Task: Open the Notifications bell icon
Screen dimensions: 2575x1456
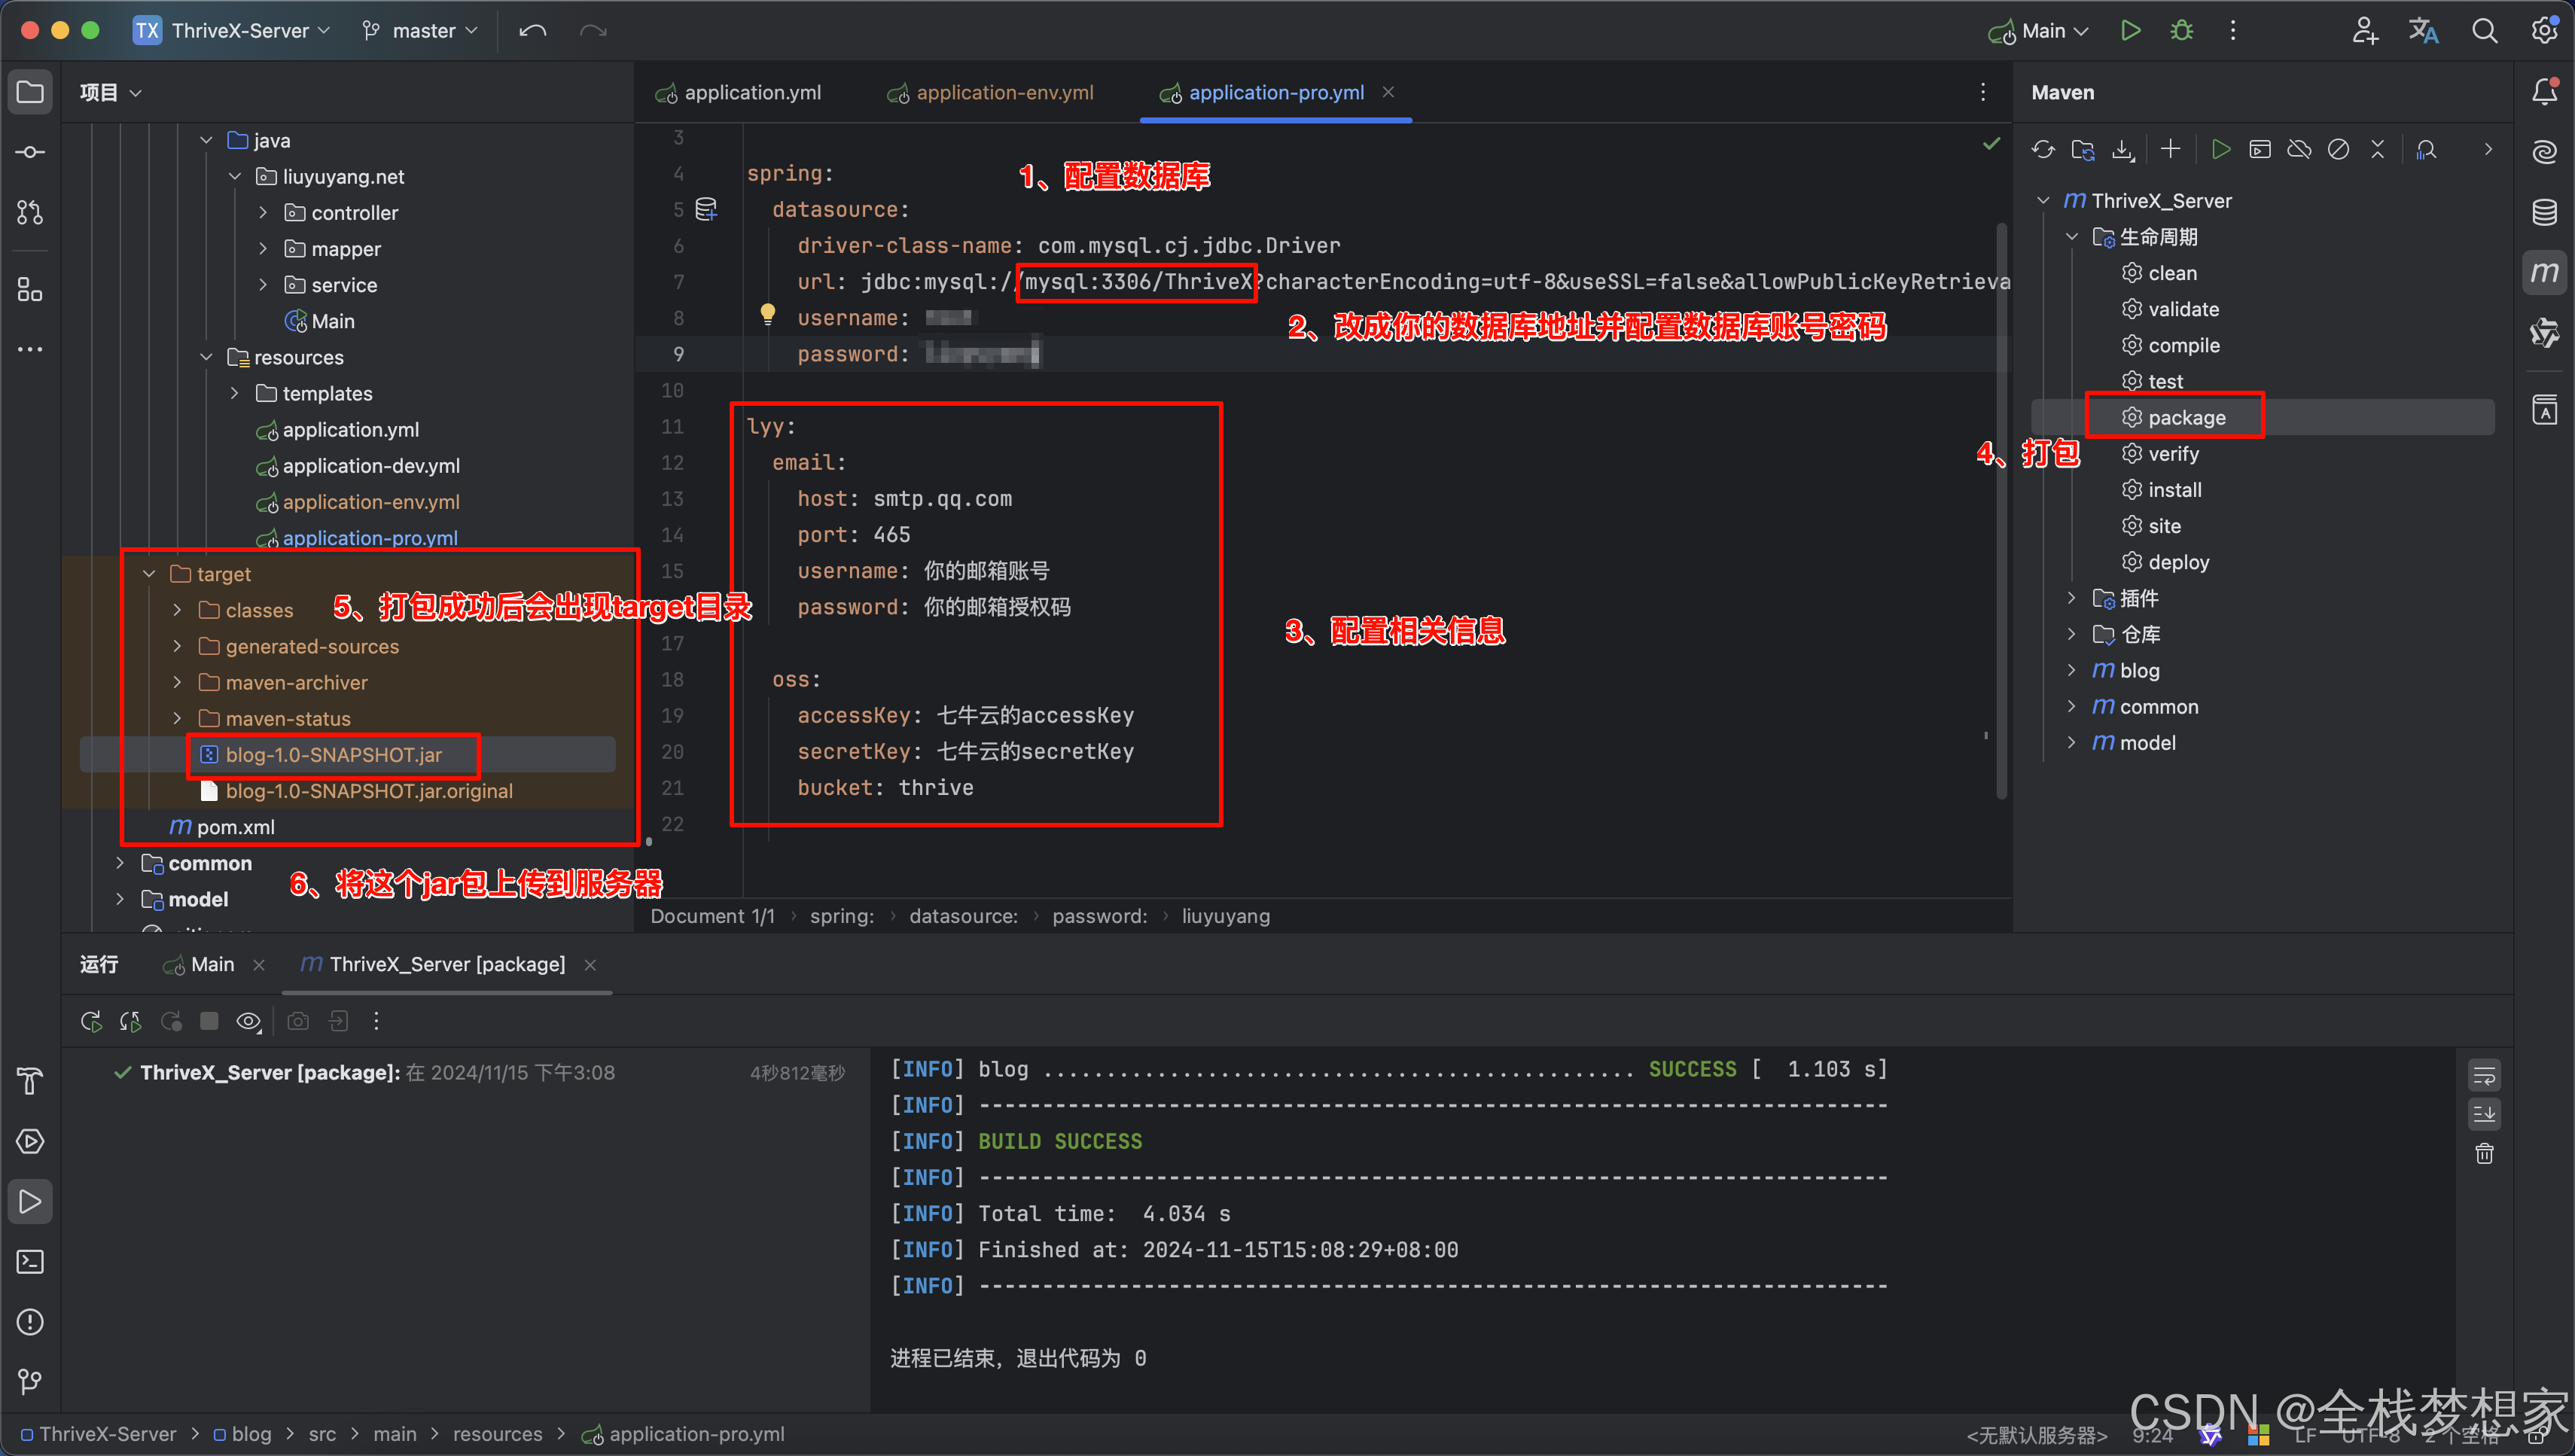Action: point(2544,92)
